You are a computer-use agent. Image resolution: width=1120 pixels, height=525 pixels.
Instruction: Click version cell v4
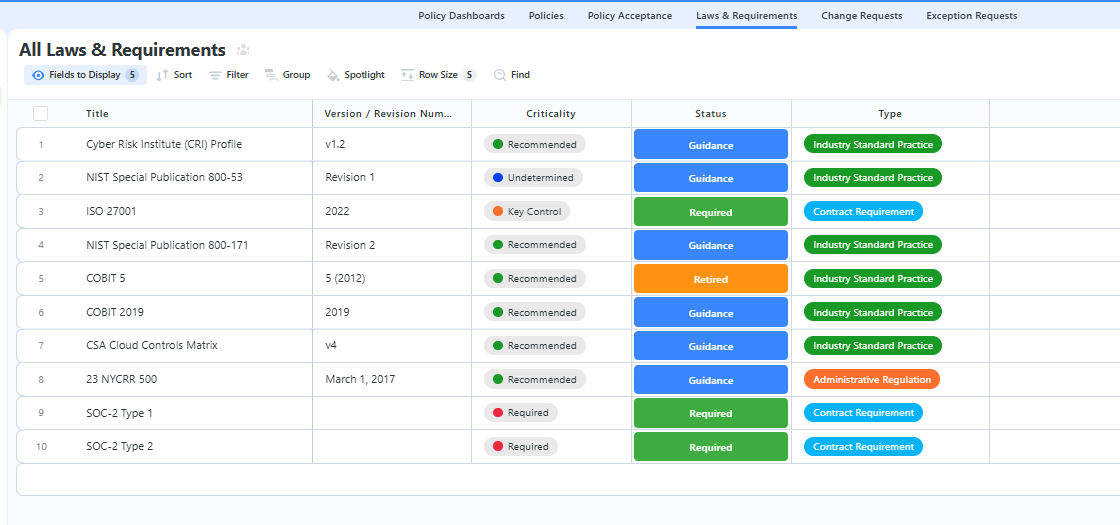coord(331,345)
